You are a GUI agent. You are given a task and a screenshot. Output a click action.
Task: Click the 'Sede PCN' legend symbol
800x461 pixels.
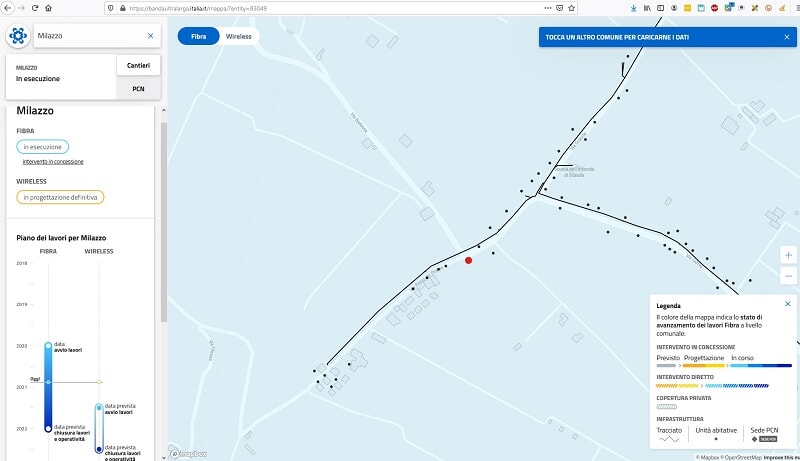click(x=764, y=439)
